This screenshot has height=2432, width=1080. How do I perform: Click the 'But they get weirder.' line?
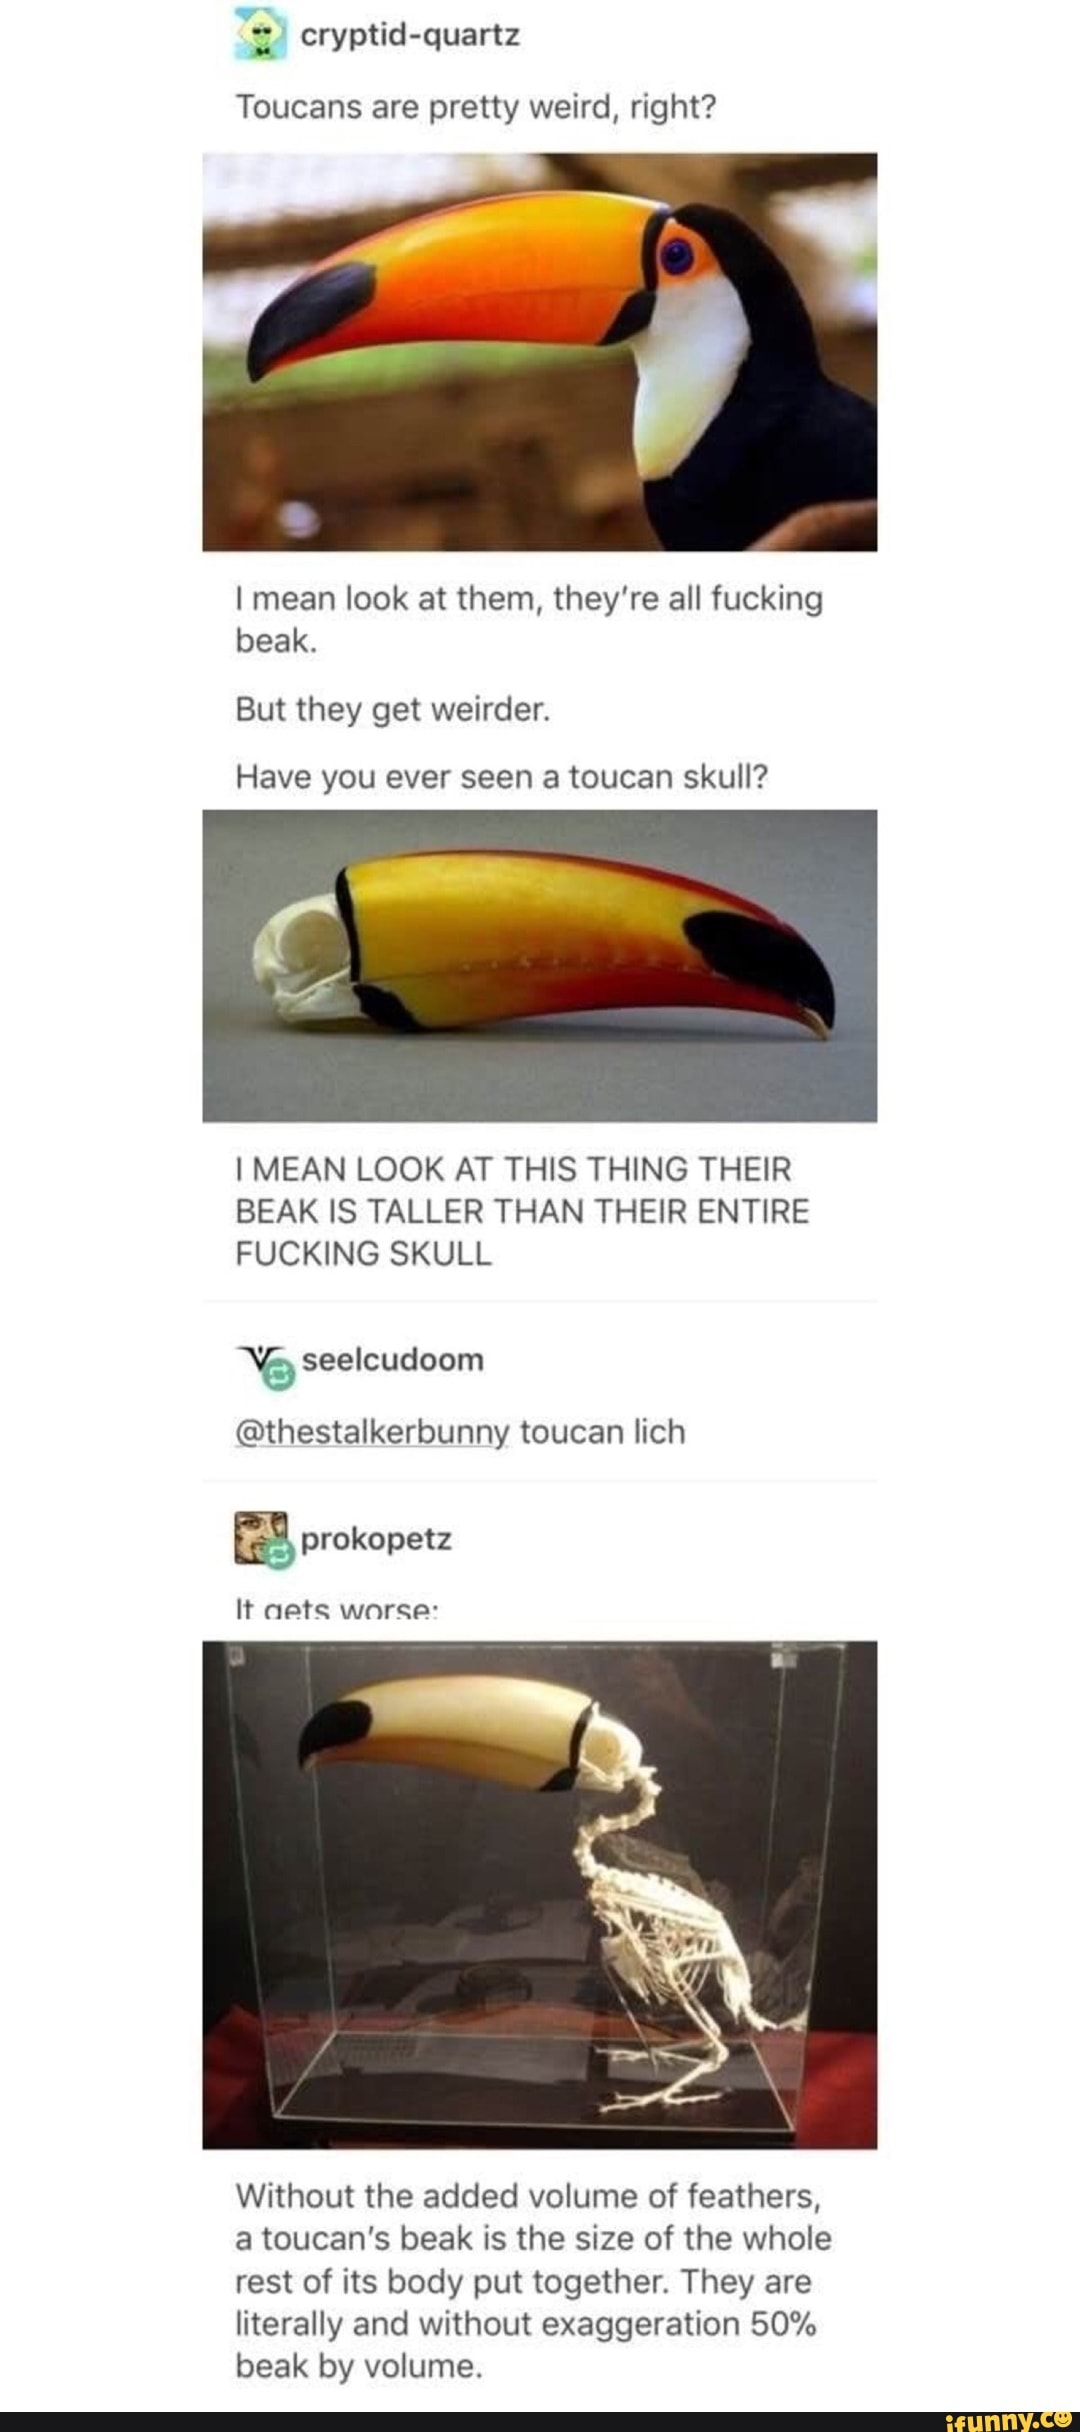coord(393,710)
